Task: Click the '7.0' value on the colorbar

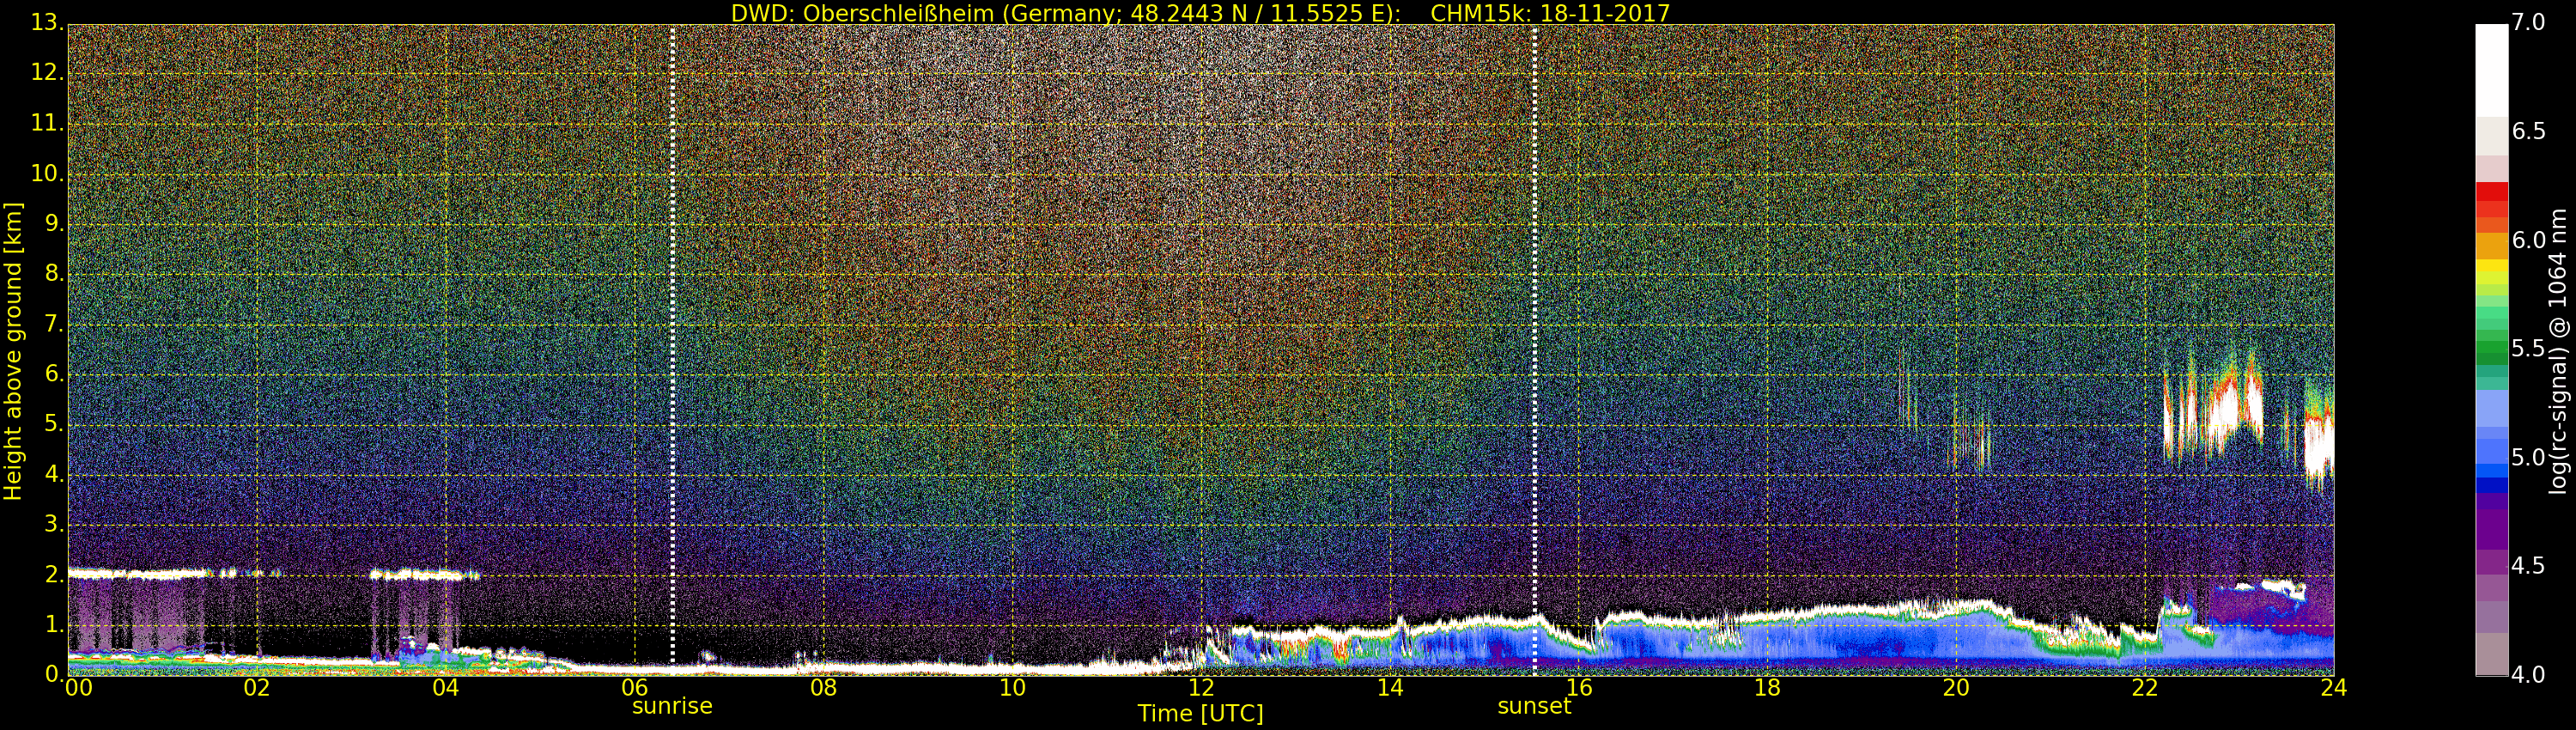Action: click(2528, 23)
